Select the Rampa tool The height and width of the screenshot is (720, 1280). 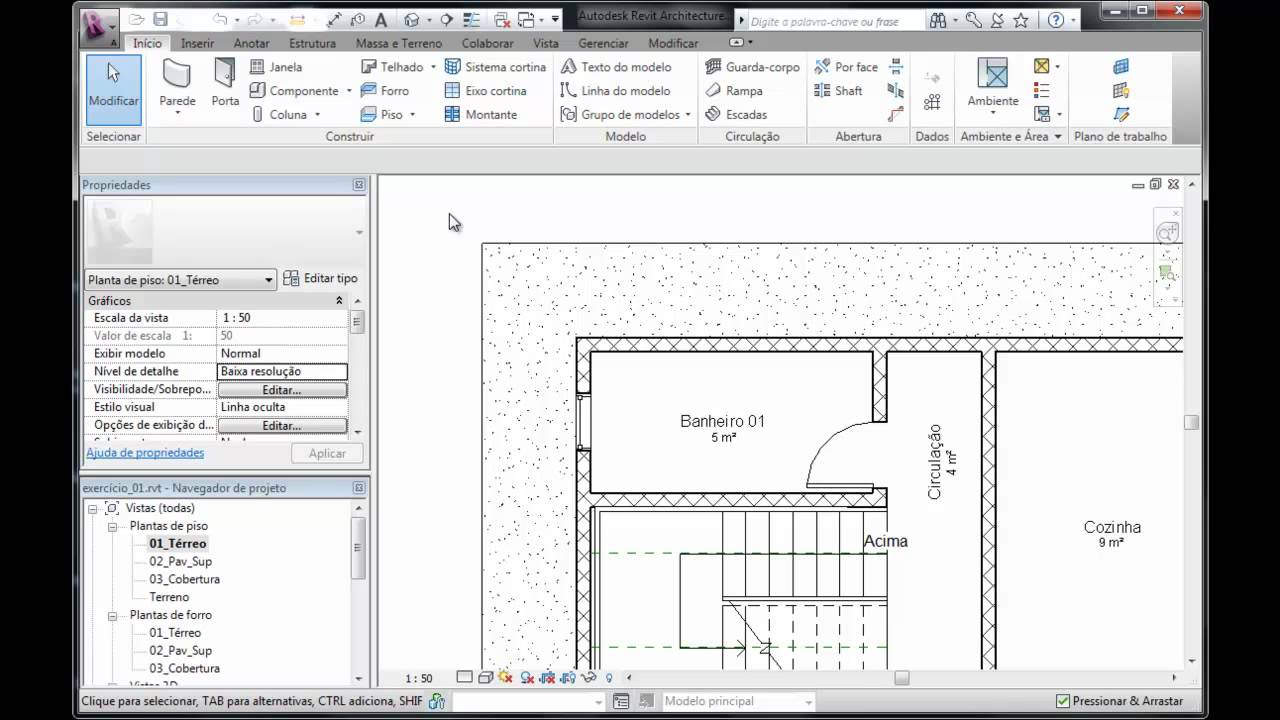click(x=733, y=91)
